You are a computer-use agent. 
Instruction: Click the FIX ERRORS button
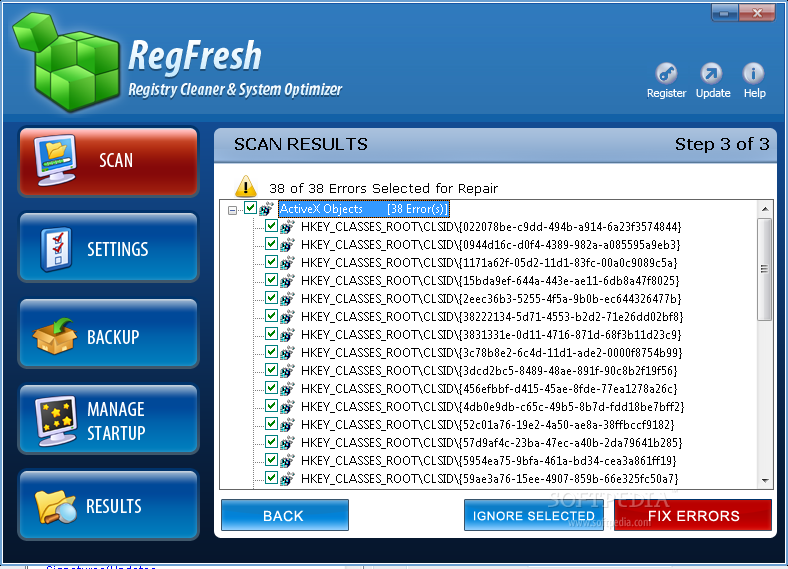point(693,515)
